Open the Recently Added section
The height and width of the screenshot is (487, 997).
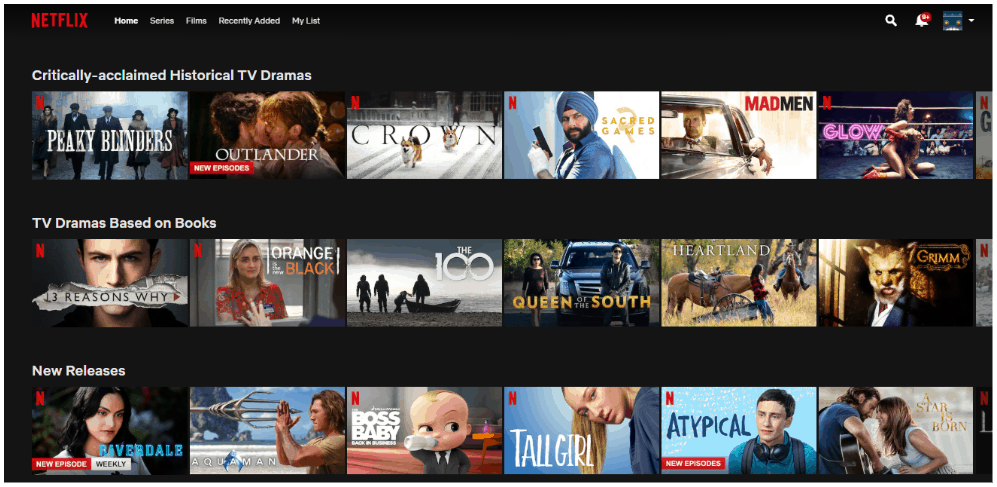coord(249,21)
